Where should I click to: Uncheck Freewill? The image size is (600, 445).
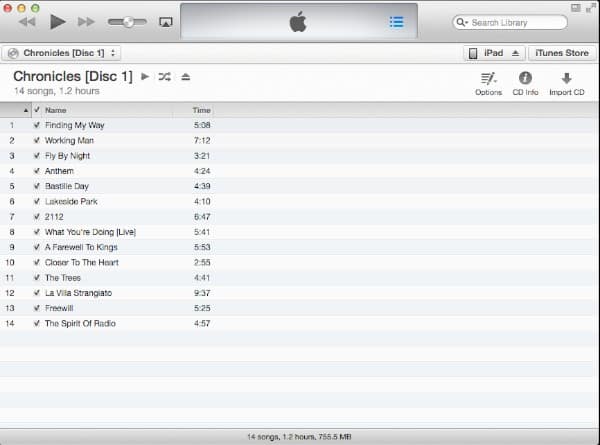pyautogui.click(x=37, y=308)
